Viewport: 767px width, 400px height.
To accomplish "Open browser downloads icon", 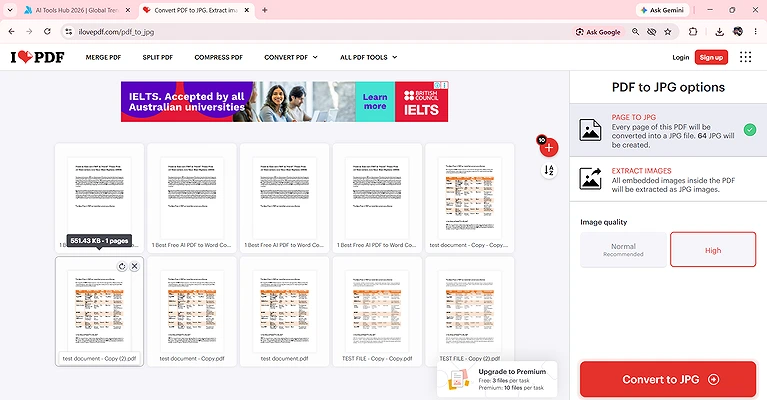I will coord(719,32).
